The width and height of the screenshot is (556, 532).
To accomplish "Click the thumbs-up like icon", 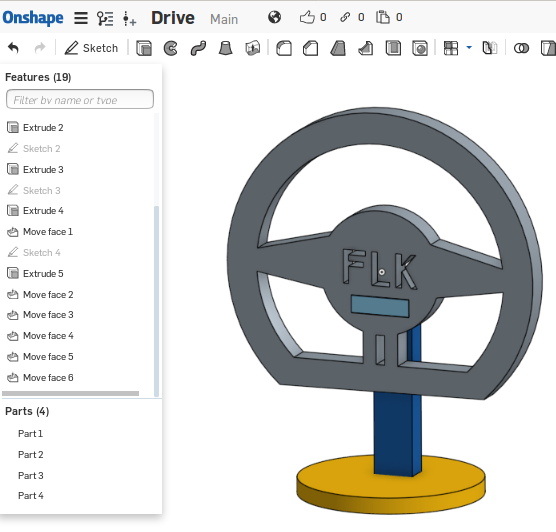I will 307,17.
